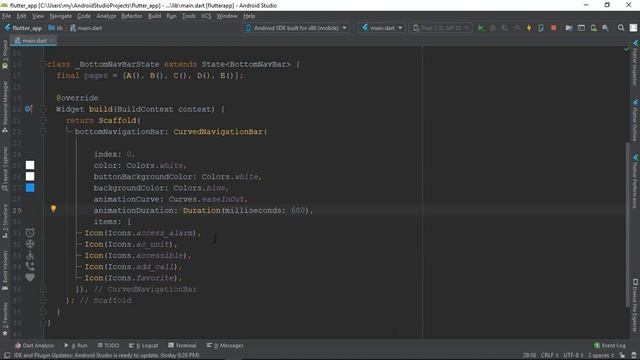Open the Android SDK device selector dropdown
Screen dimensions: 640x360
[296, 28]
